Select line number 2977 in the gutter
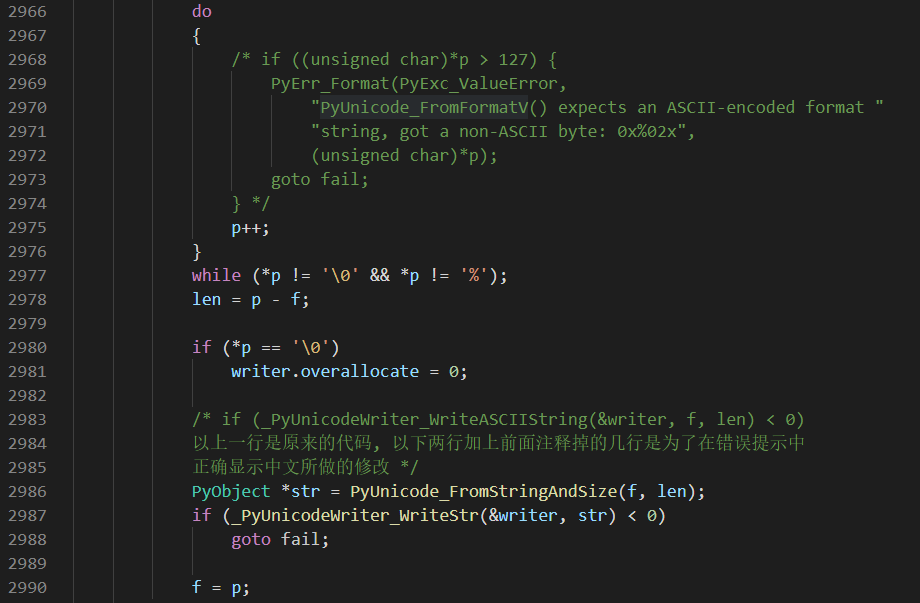920x603 pixels. click(28, 276)
